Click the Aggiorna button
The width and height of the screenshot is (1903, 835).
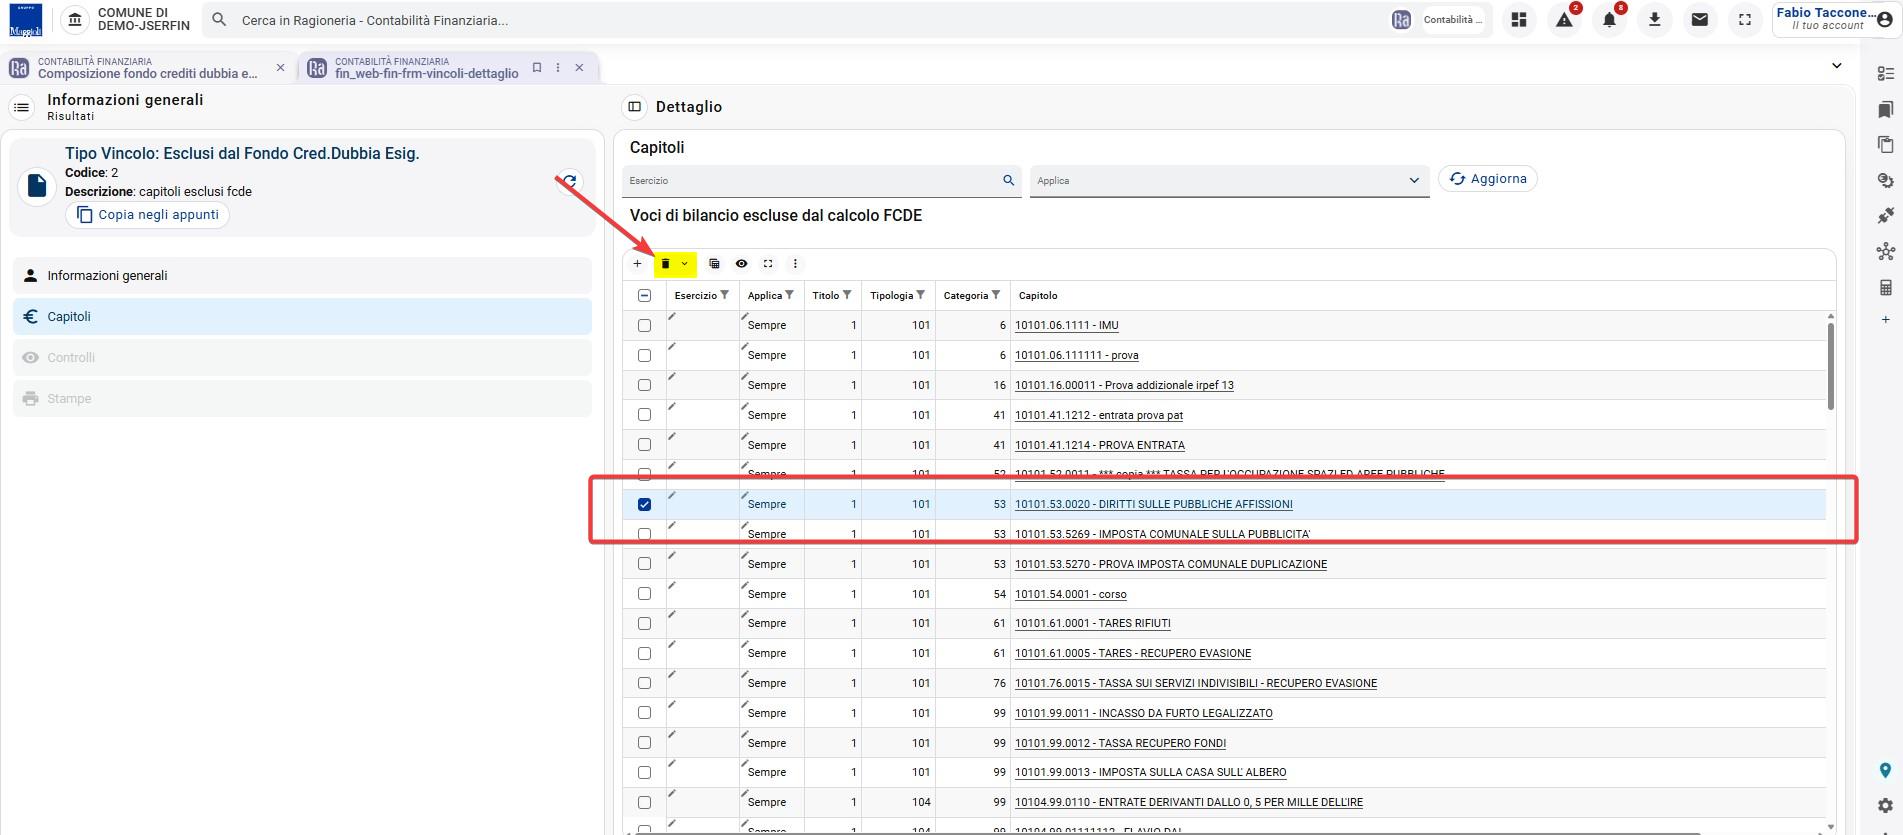1487,179
